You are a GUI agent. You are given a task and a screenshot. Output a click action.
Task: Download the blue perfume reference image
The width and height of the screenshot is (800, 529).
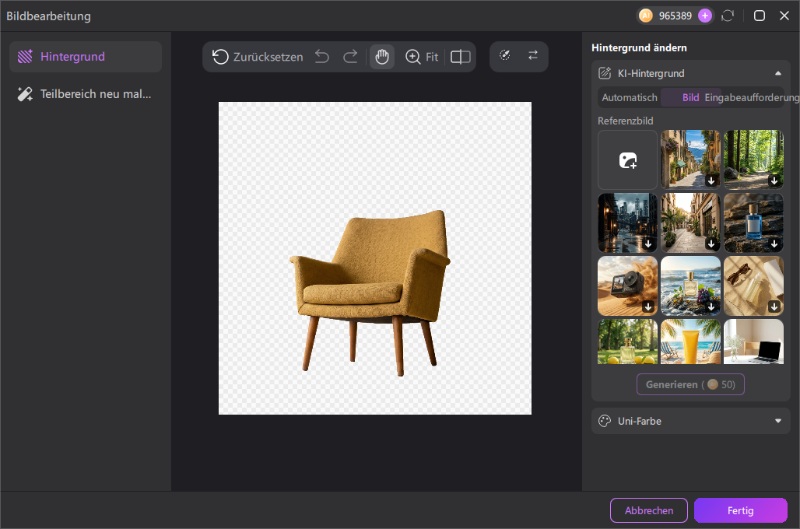[774, 244]
